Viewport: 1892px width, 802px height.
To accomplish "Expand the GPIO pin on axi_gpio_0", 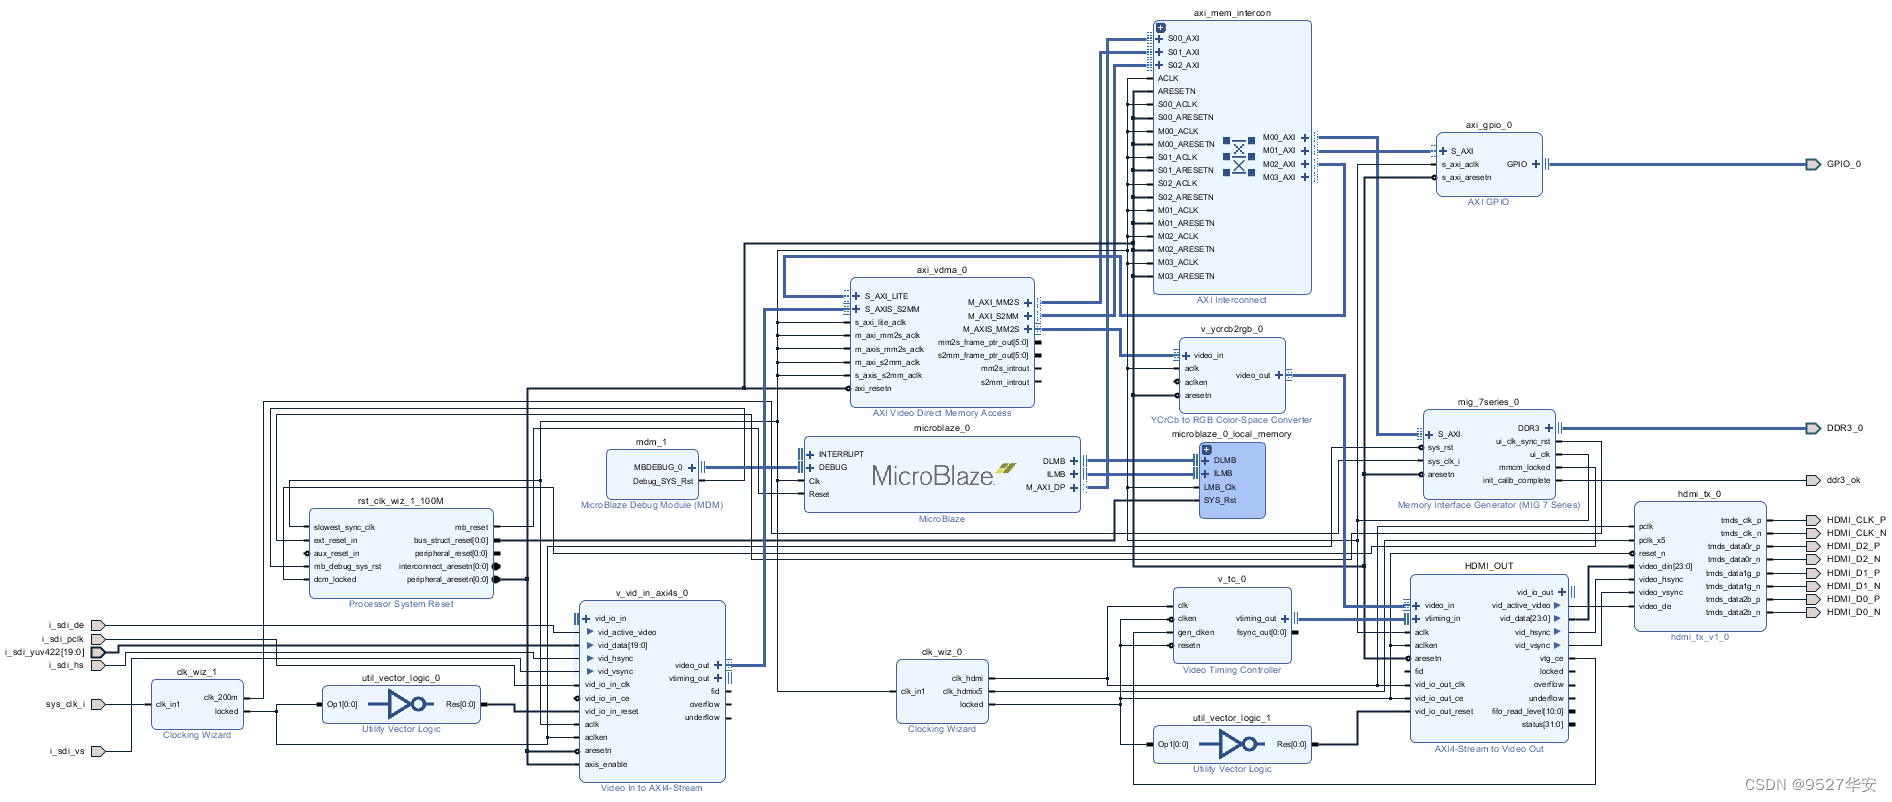I will click(1536, 164).
